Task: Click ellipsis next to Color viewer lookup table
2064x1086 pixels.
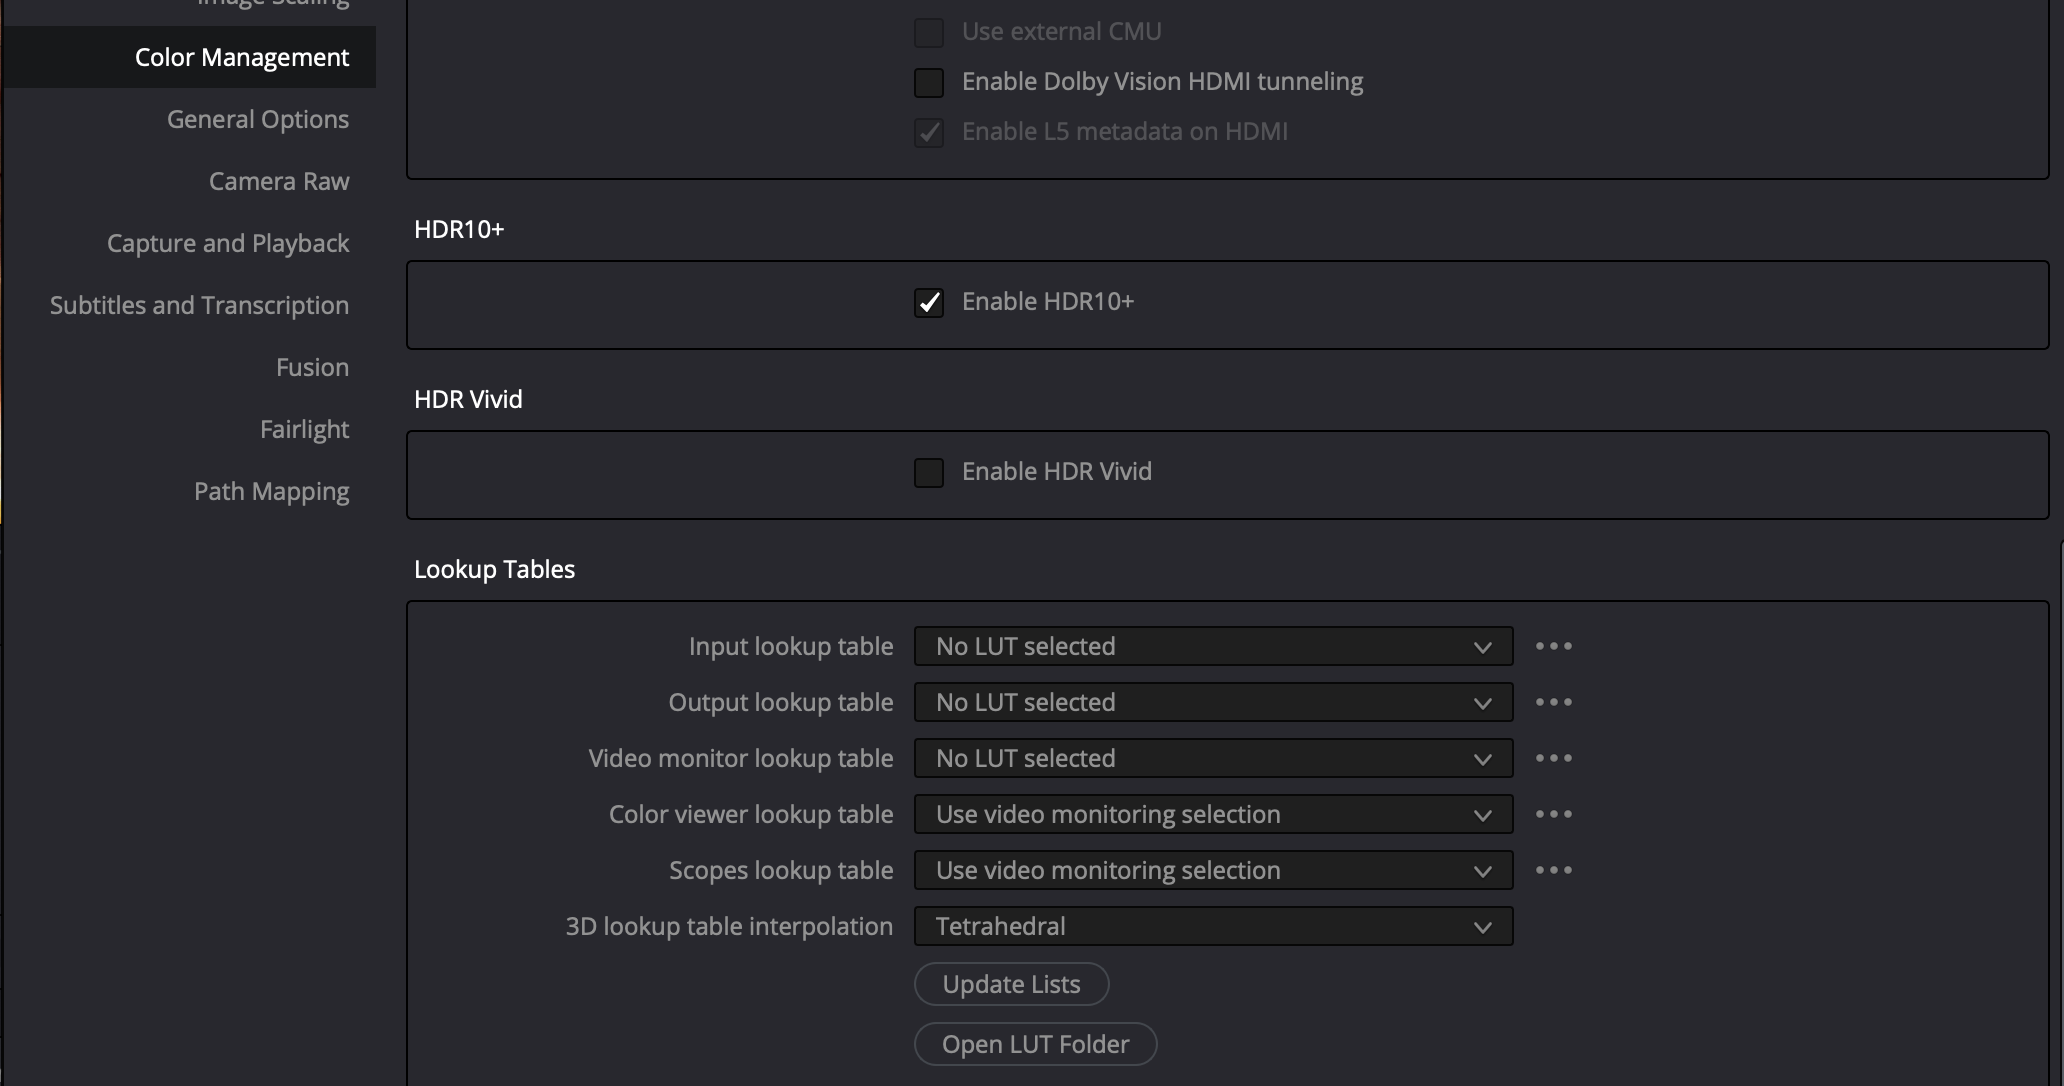Action: [x=1553, y=815]
